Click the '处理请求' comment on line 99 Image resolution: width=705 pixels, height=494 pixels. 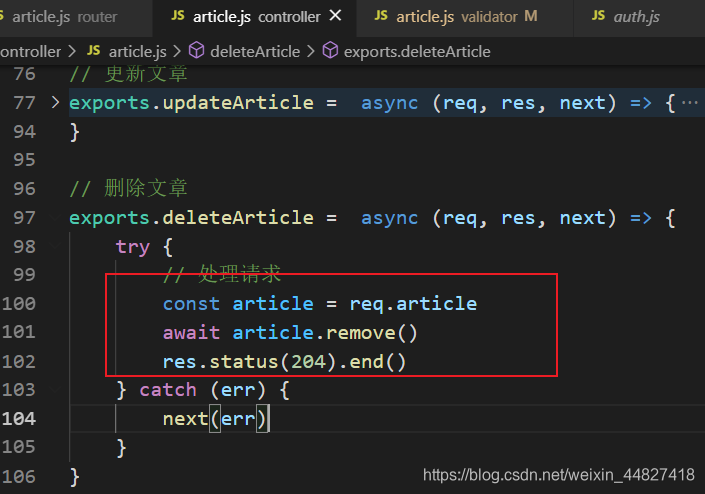pyautogui.click(x=239, y=274)
